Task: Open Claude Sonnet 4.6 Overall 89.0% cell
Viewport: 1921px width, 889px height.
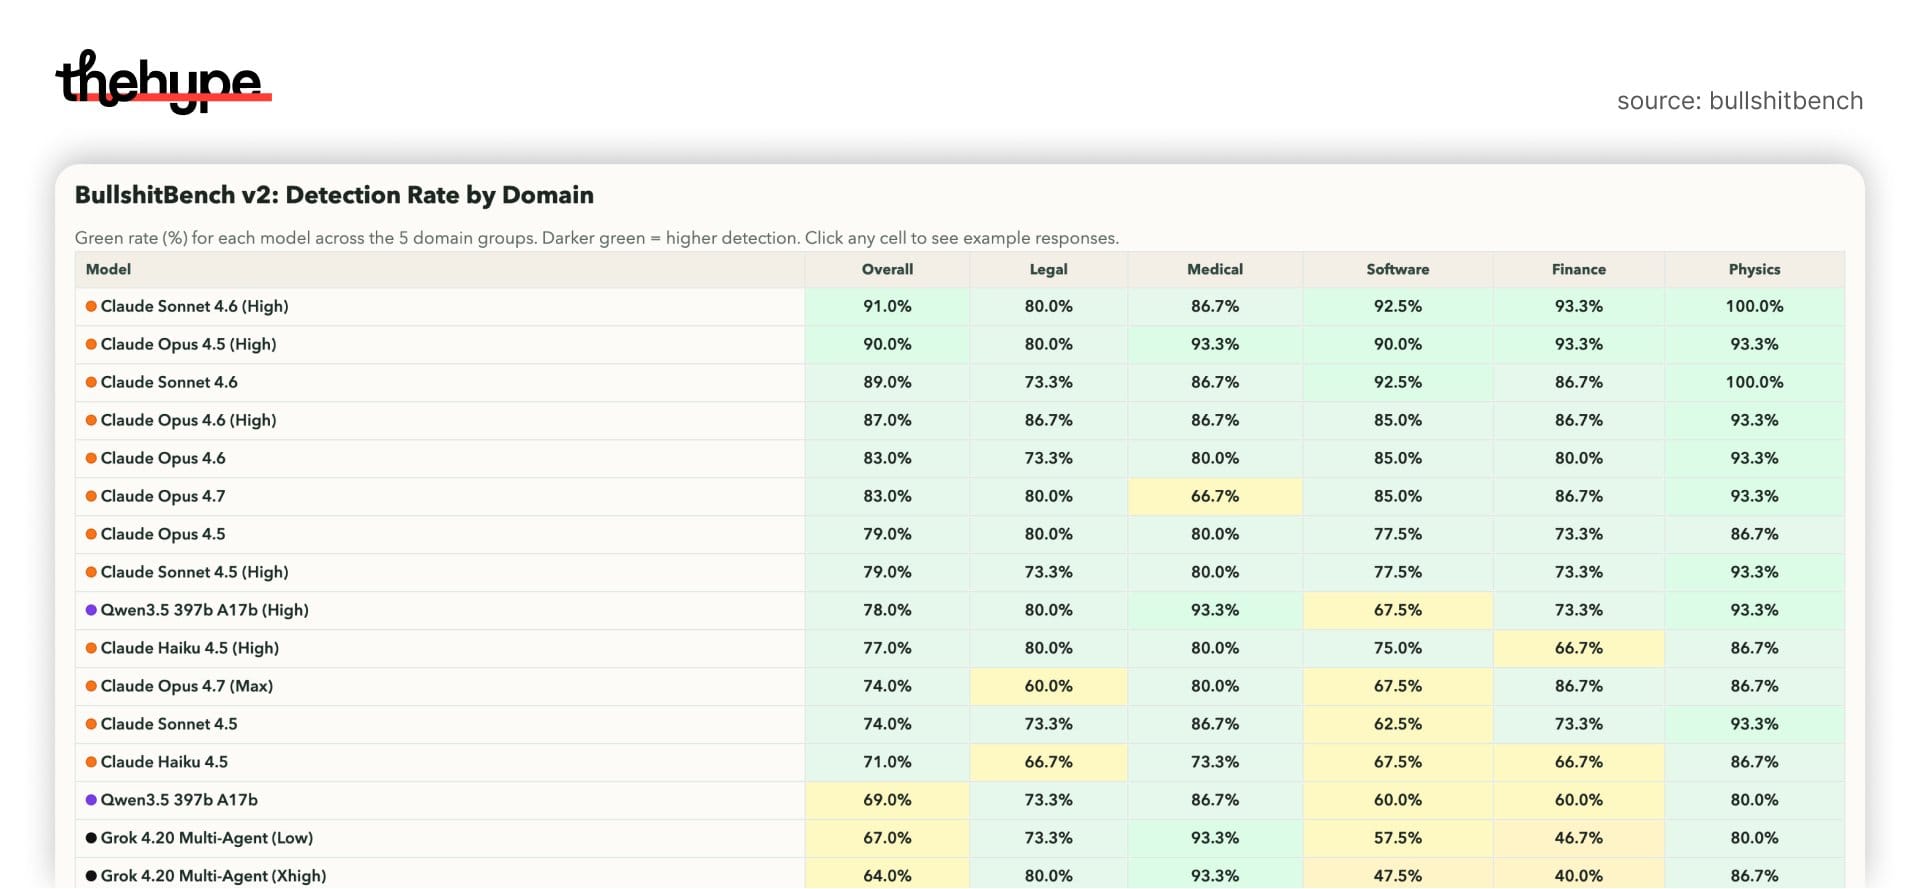Action: tap(887, 383)
